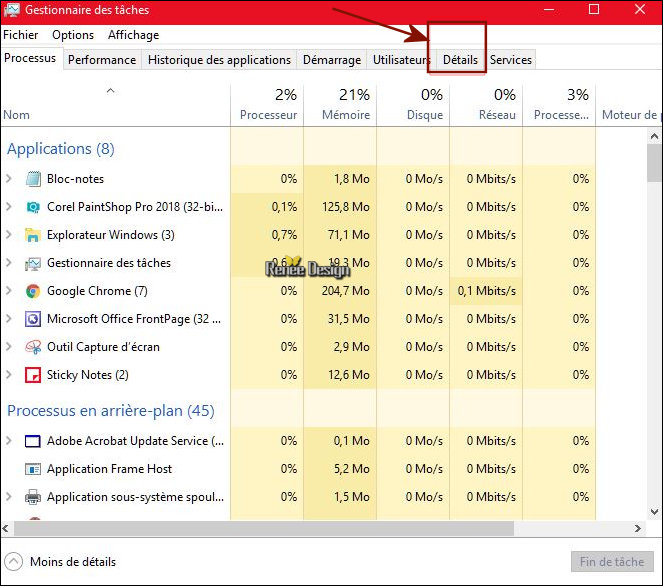The image size is (663, 586).
Task: Click the horizontal scrollbar left arrow
Action: pyautogui.click(x=5, y=528)
